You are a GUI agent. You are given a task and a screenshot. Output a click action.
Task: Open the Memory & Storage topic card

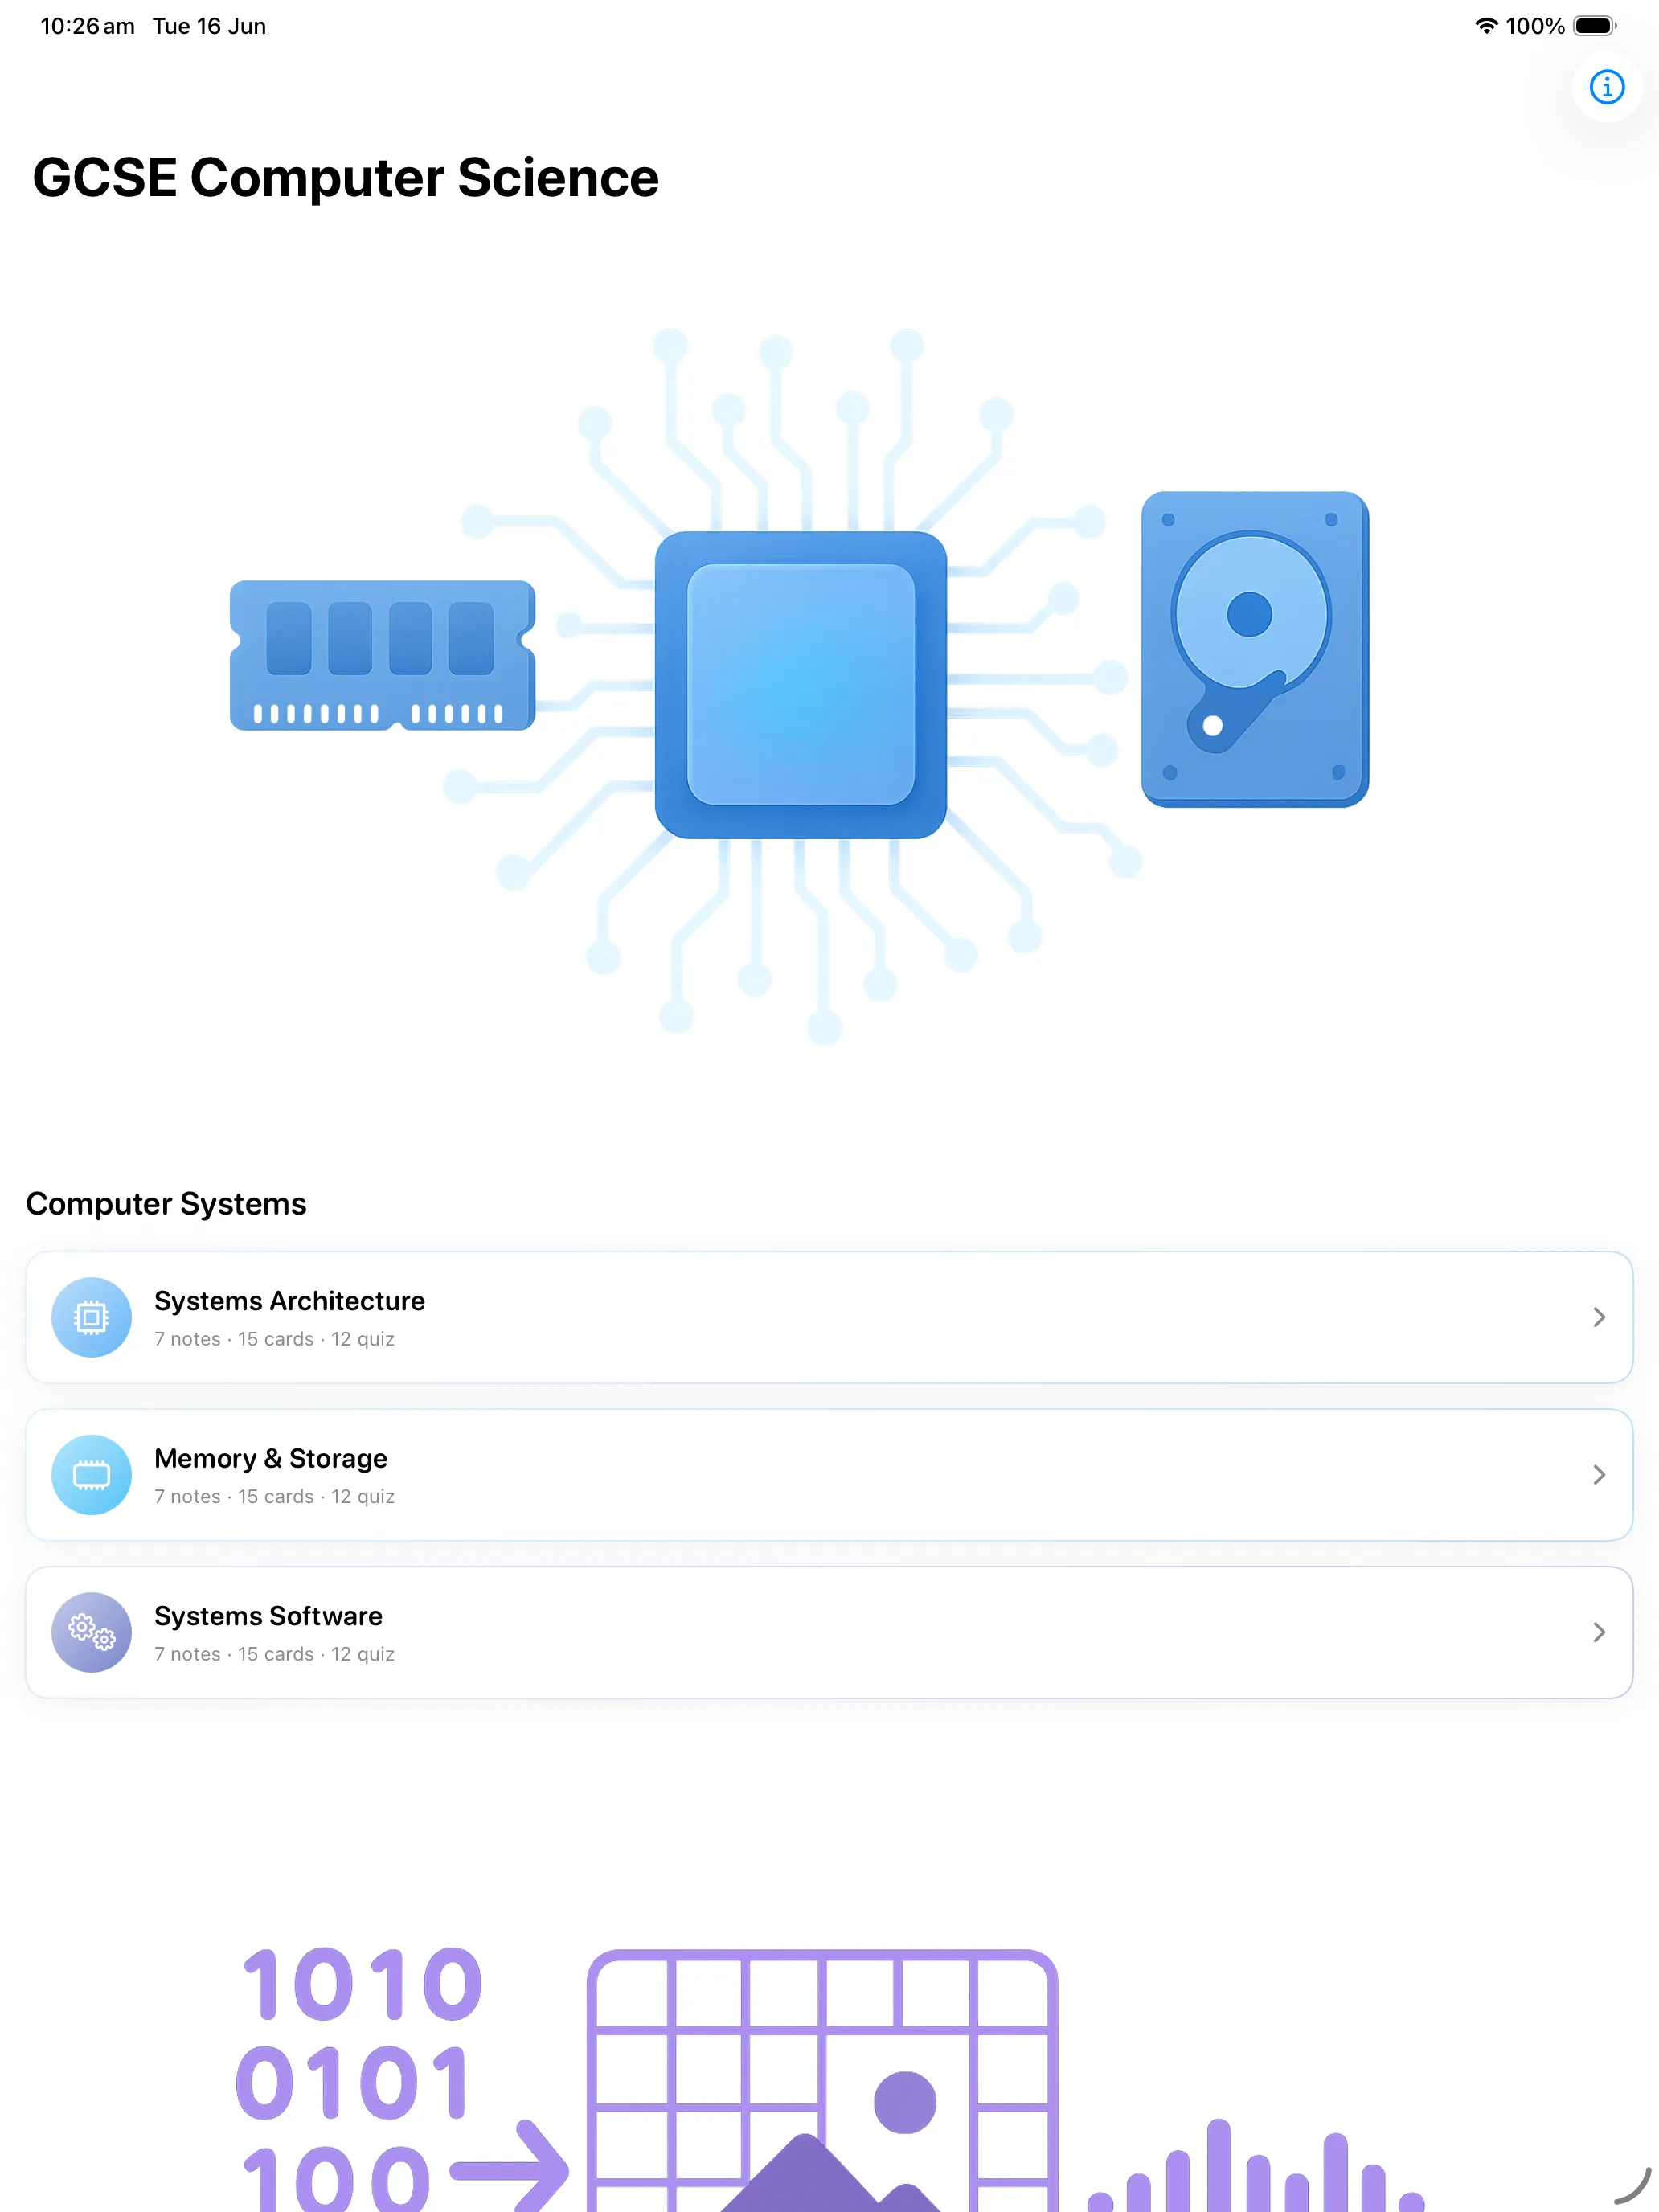(x=829, y=1474)
